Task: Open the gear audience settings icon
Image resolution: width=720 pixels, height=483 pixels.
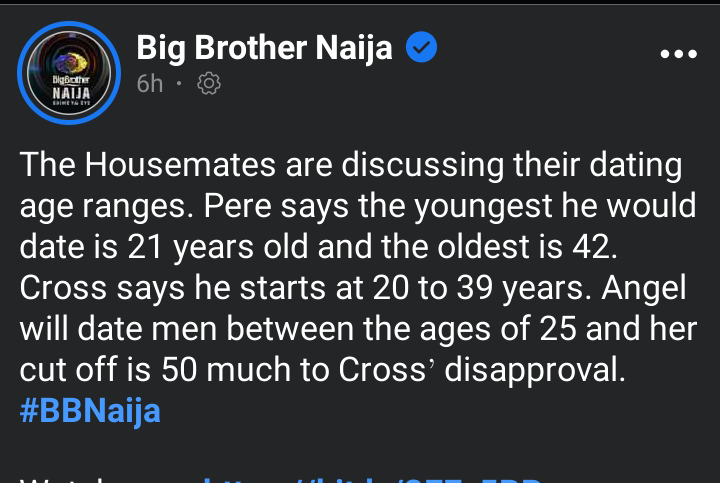Action: pyautogui.click(x=209, y=85)
